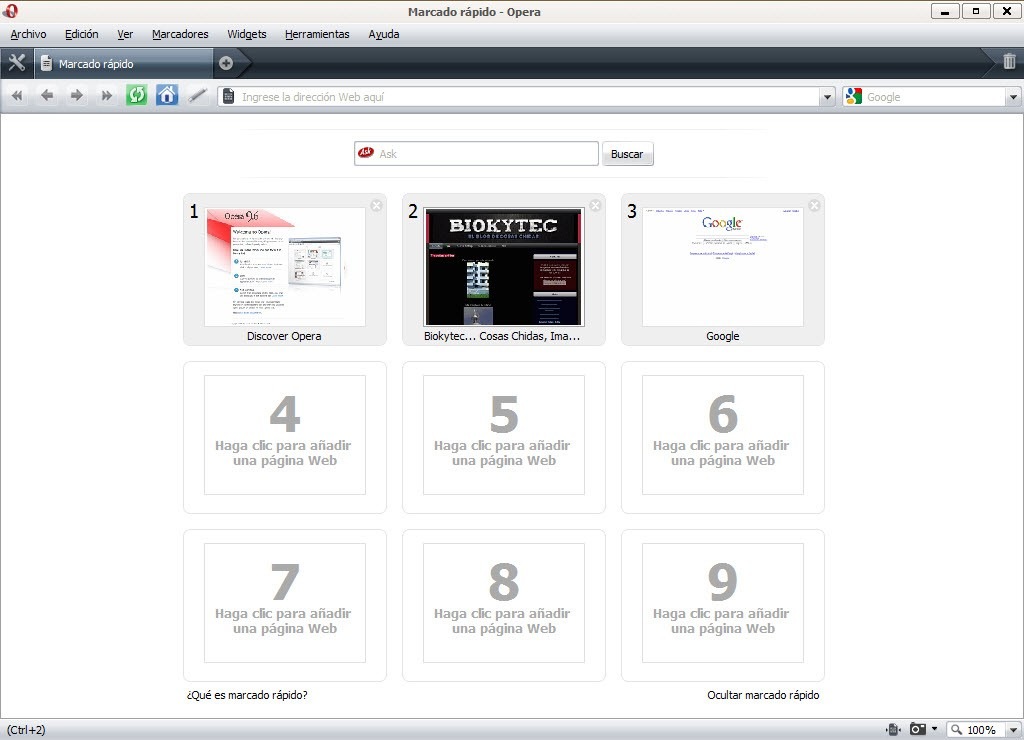Select the Marcado rápido tab
This screenshot has height=740, width=1024.
(123, 63)
